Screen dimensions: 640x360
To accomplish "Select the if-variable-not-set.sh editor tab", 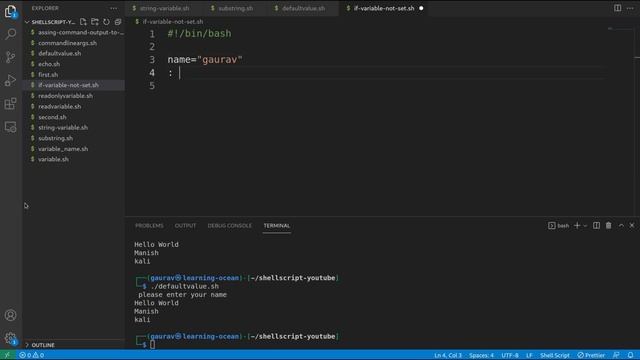I will coord(384,8).
